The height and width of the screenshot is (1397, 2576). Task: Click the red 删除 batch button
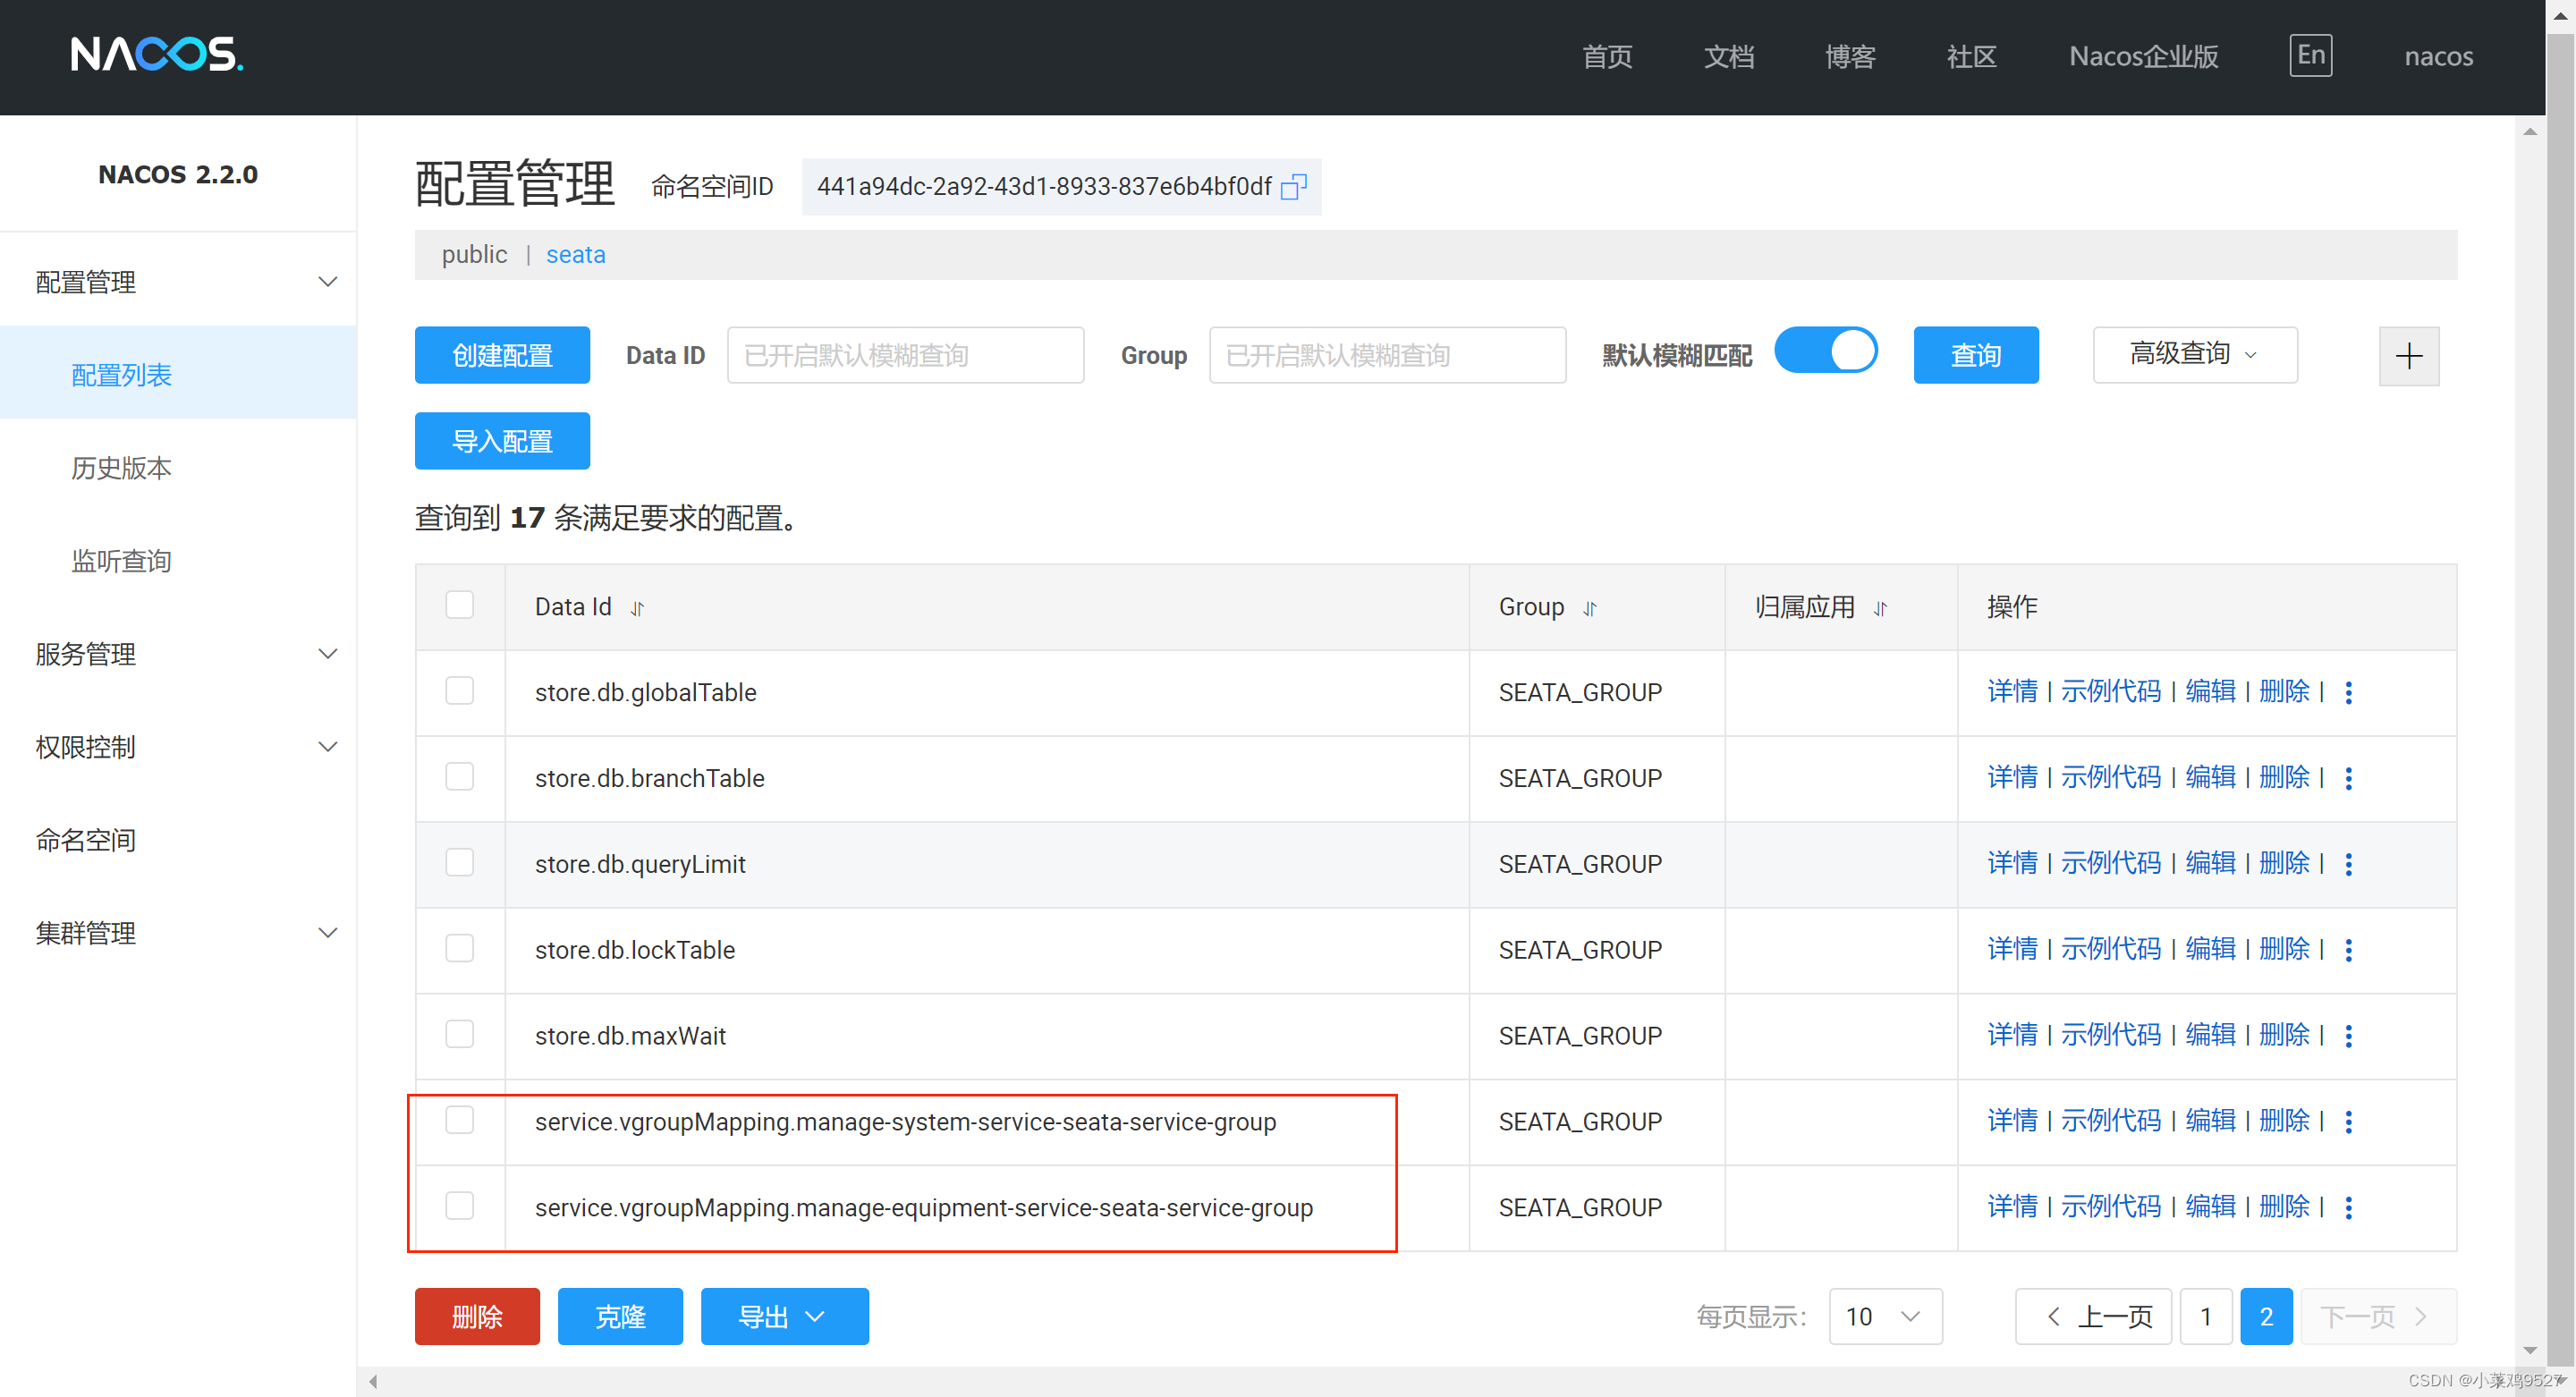point(477,1316)
